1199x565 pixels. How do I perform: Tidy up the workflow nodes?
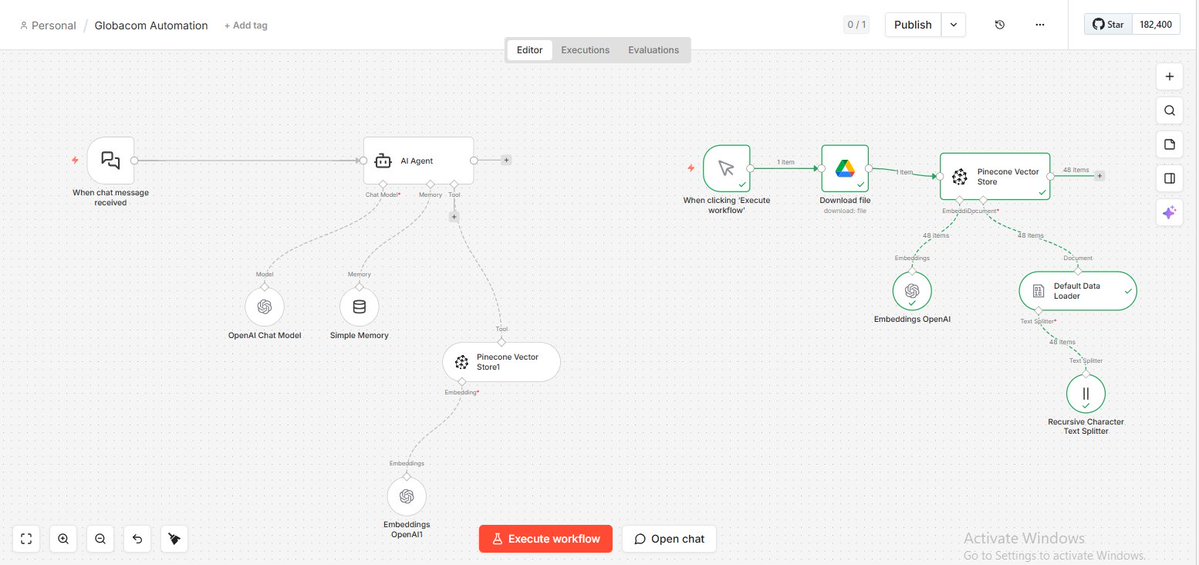click(x=175, y=539)
